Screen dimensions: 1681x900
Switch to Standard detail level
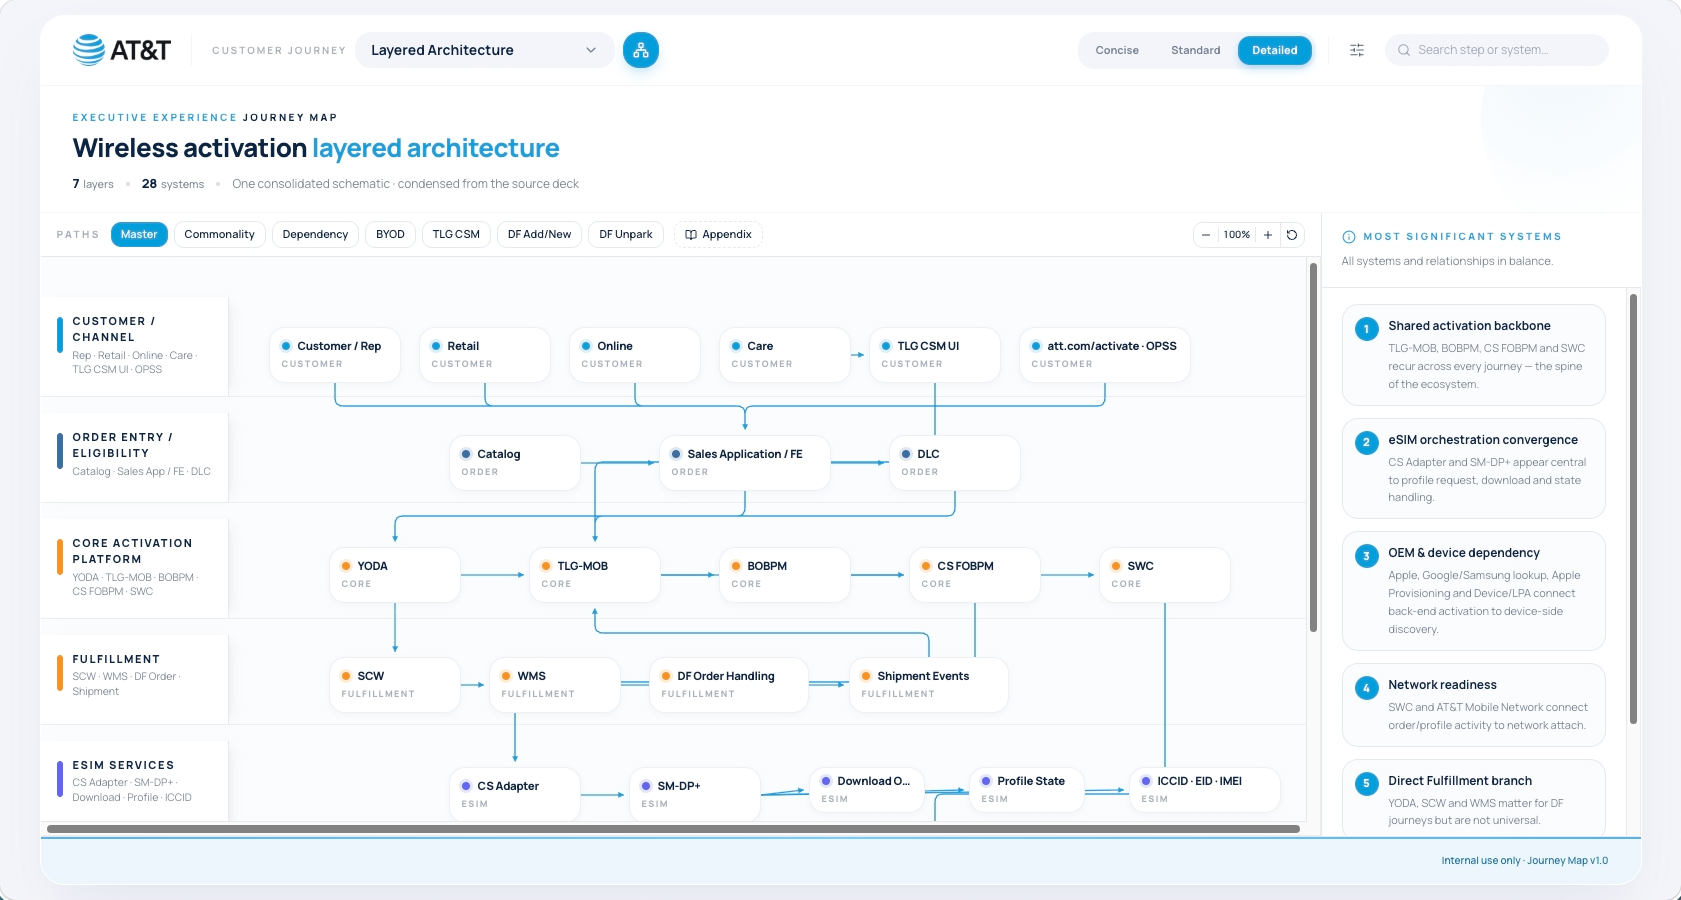coord(1195,50)
